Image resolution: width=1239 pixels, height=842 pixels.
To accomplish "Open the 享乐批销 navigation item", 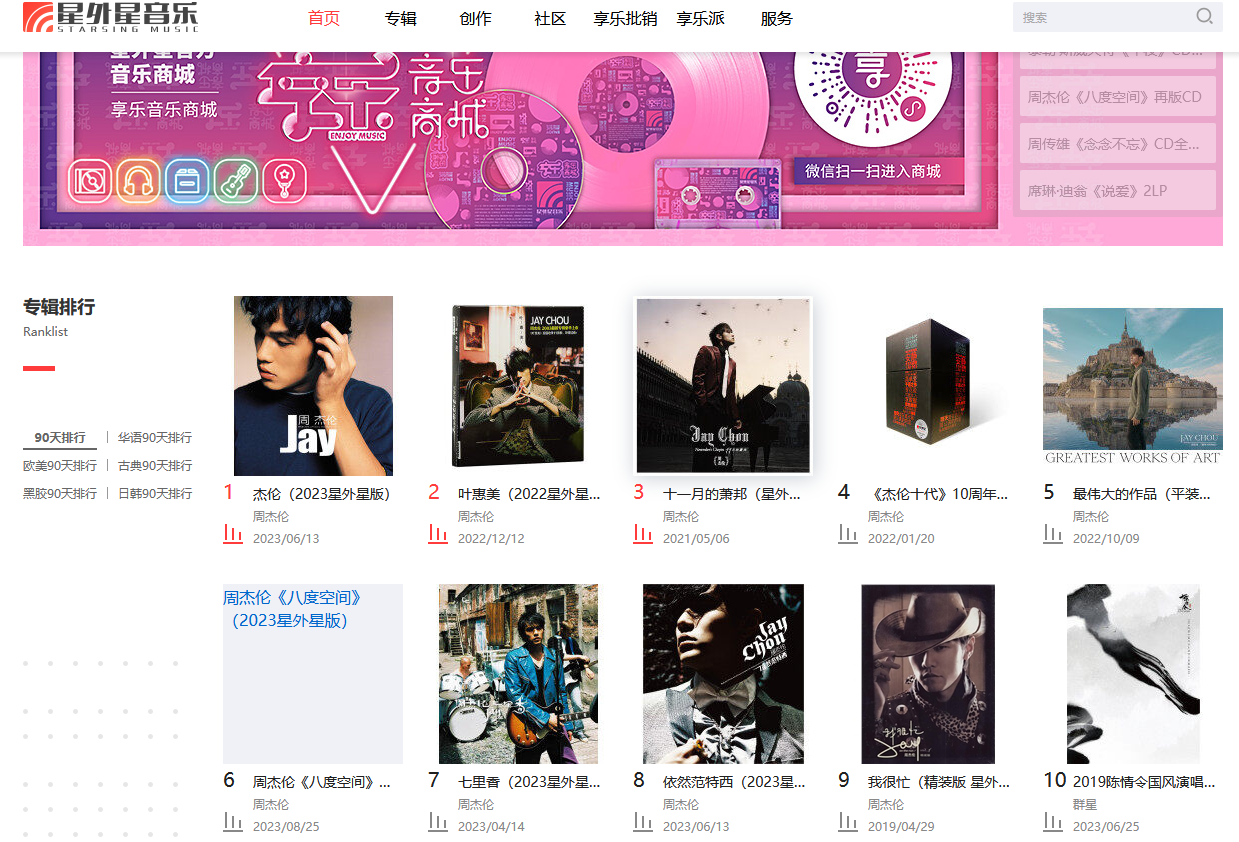I will [x=625, y=18].
